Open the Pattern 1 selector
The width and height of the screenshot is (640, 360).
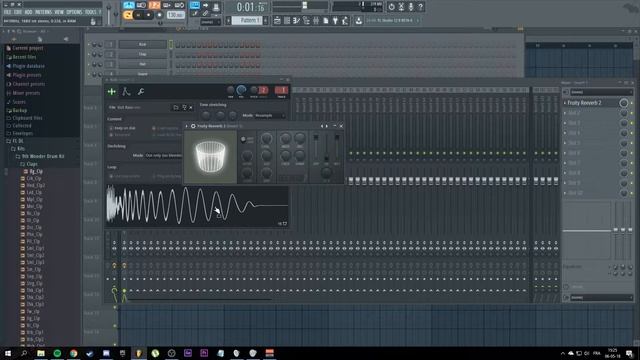coord(248,20)
